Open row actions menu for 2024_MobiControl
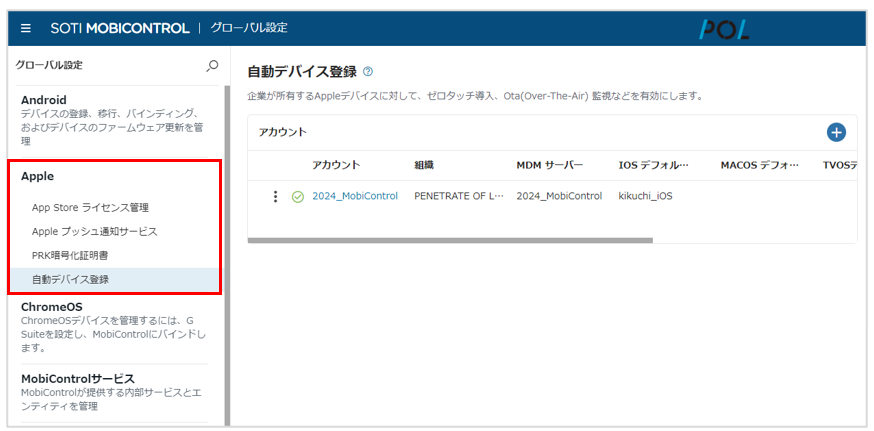This screenshot has height=431, width=874. (274, 196)
